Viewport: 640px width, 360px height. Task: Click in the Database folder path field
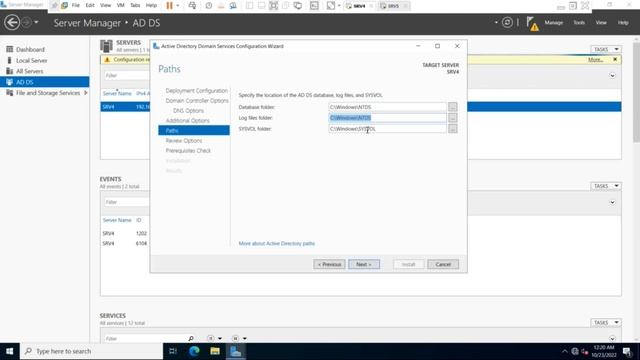tap(387, 107)
